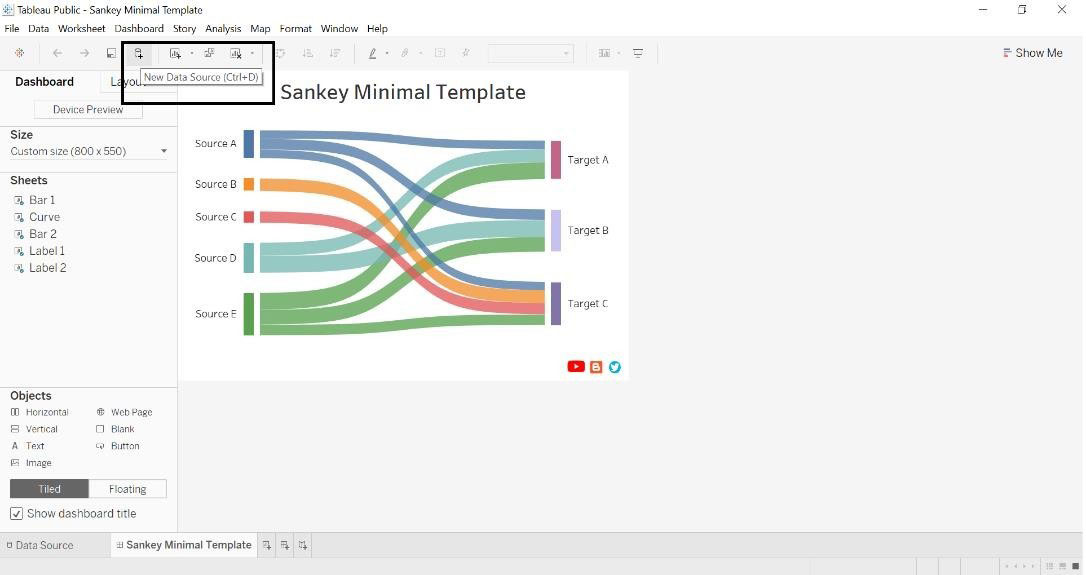1086x575 pixels.
Task: Open the Data menu
Action: click(x=38, y=28)
